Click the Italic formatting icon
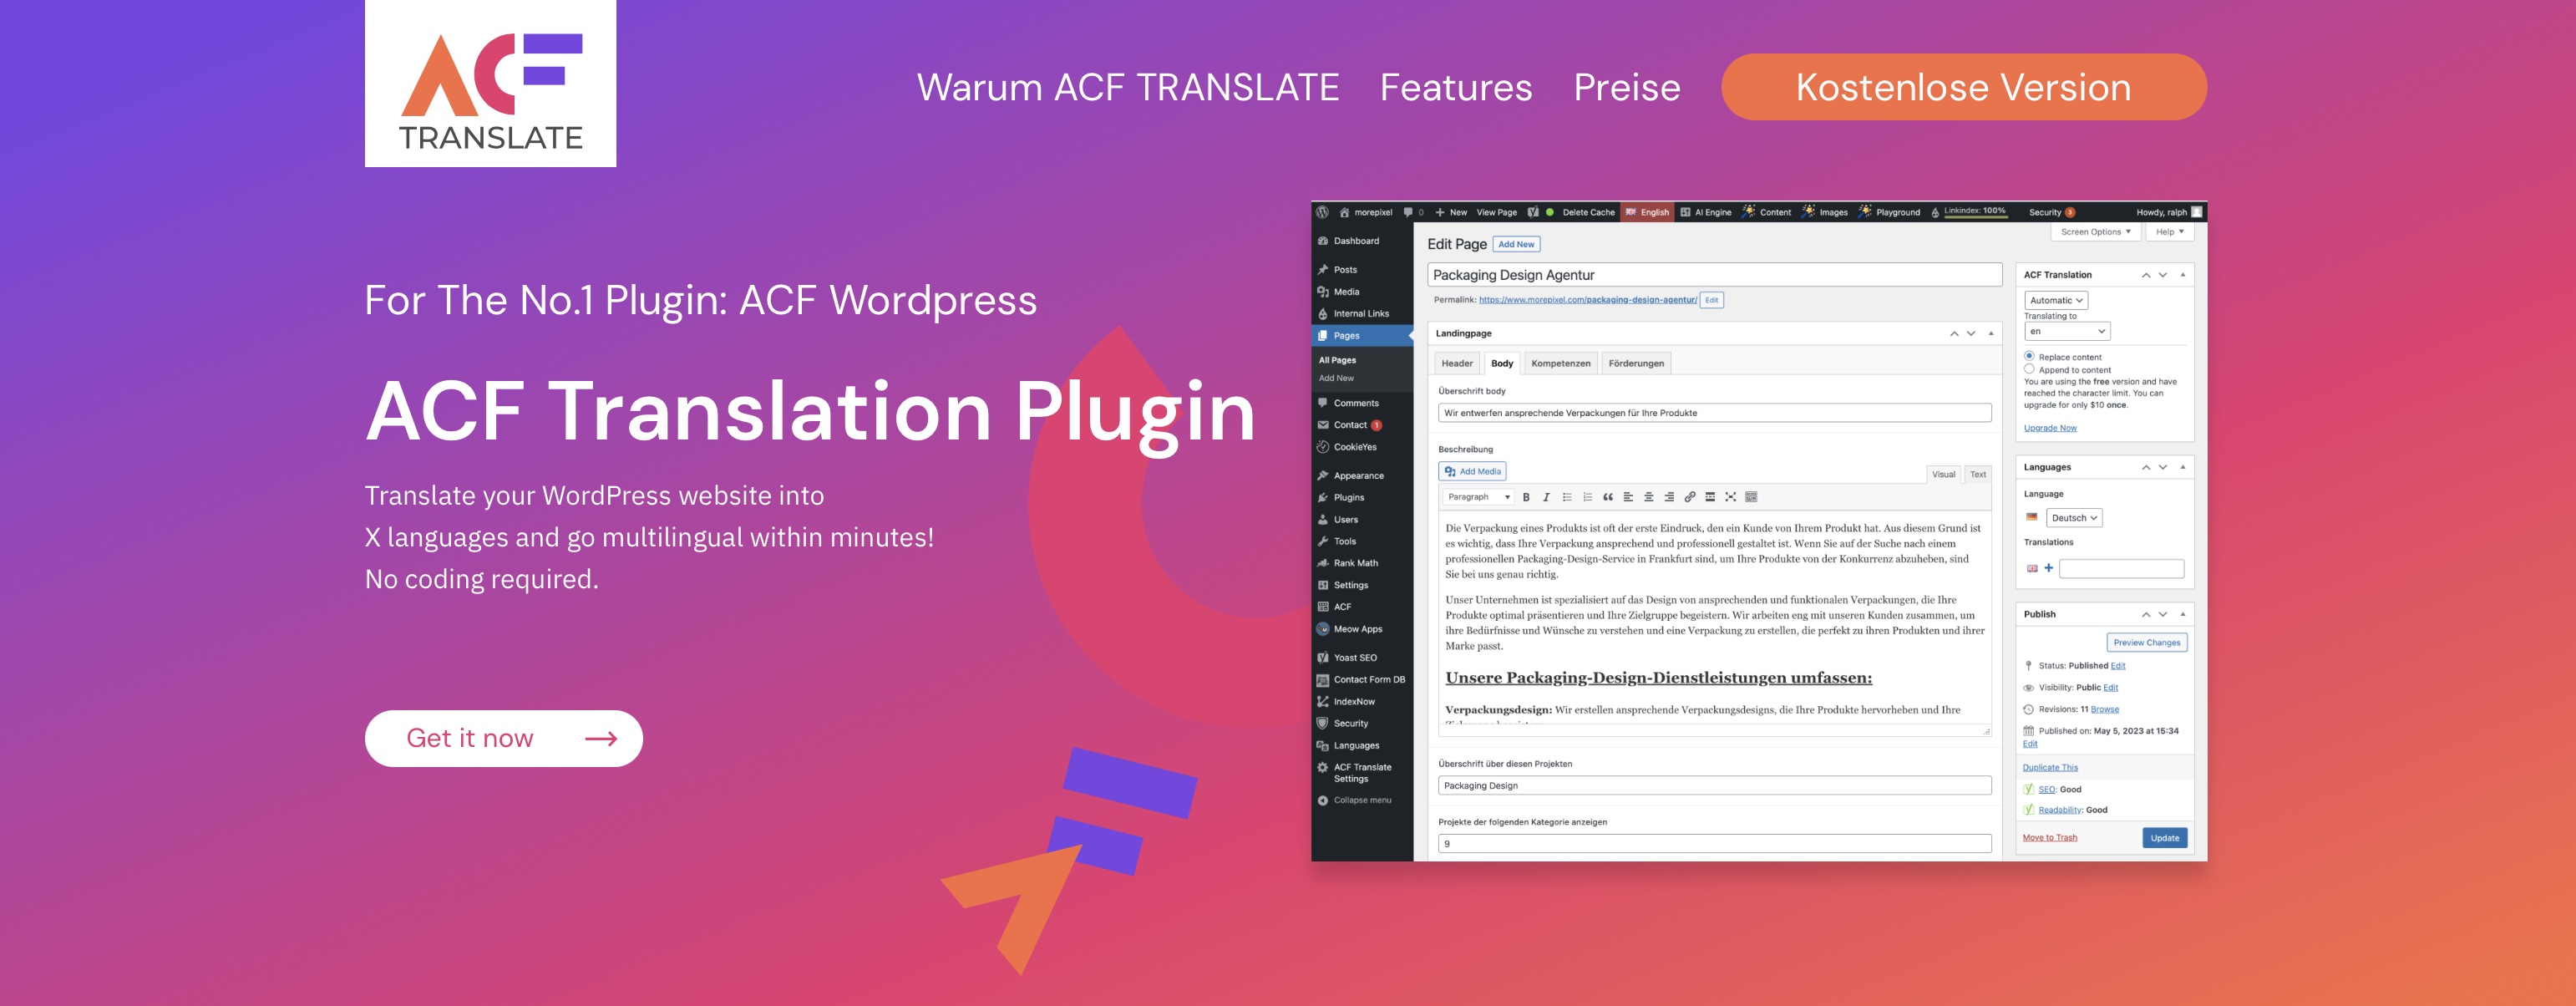 (x=1546, y=497)
